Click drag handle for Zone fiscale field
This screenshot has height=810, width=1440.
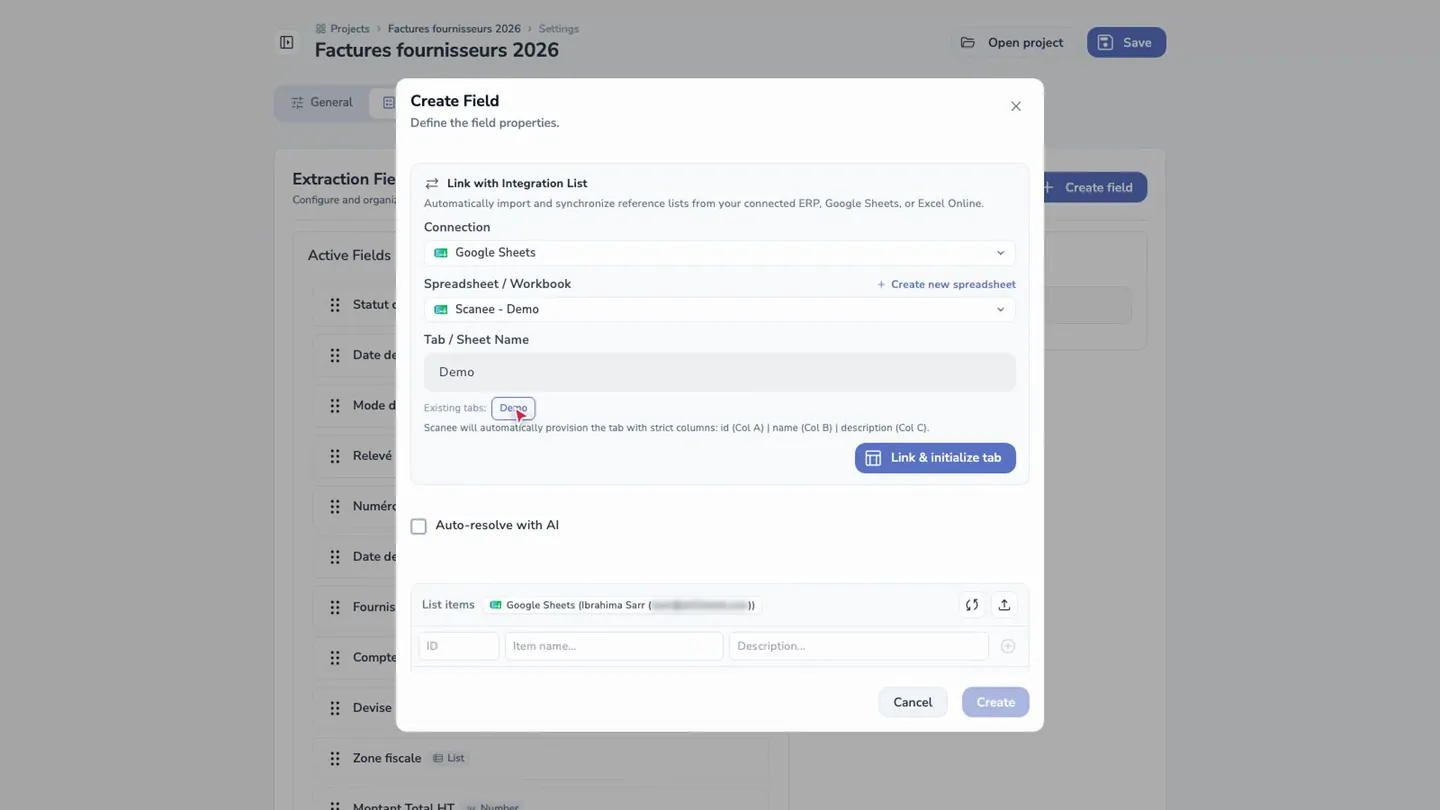[x=335, y=758]
